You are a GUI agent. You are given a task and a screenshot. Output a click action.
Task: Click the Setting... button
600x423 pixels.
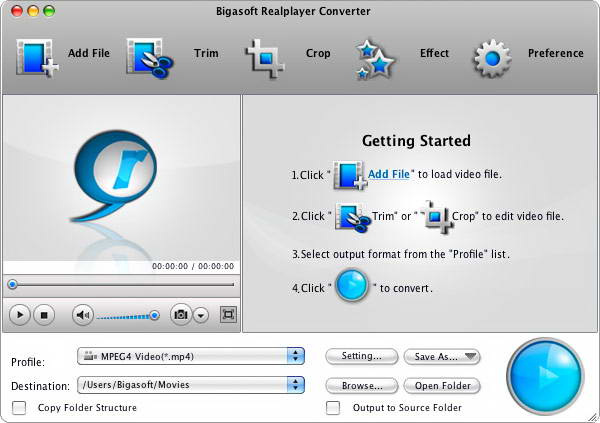(x=361, y=356)
